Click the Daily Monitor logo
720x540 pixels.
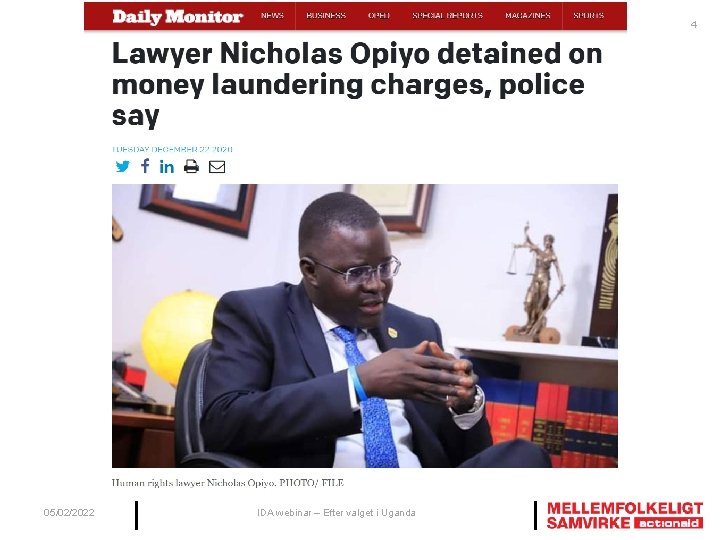(x=177, y=17)
